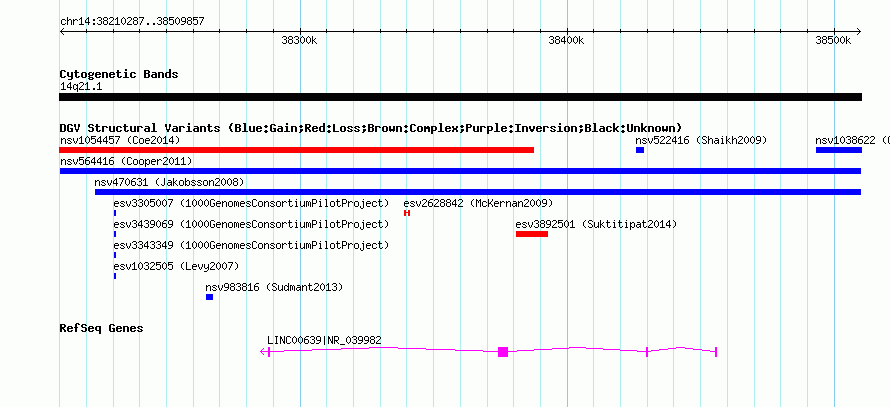Open the esv3892501 (Suktitipat2014) label
The height and width of the screenshot is (407, 890).
[596, 225]
